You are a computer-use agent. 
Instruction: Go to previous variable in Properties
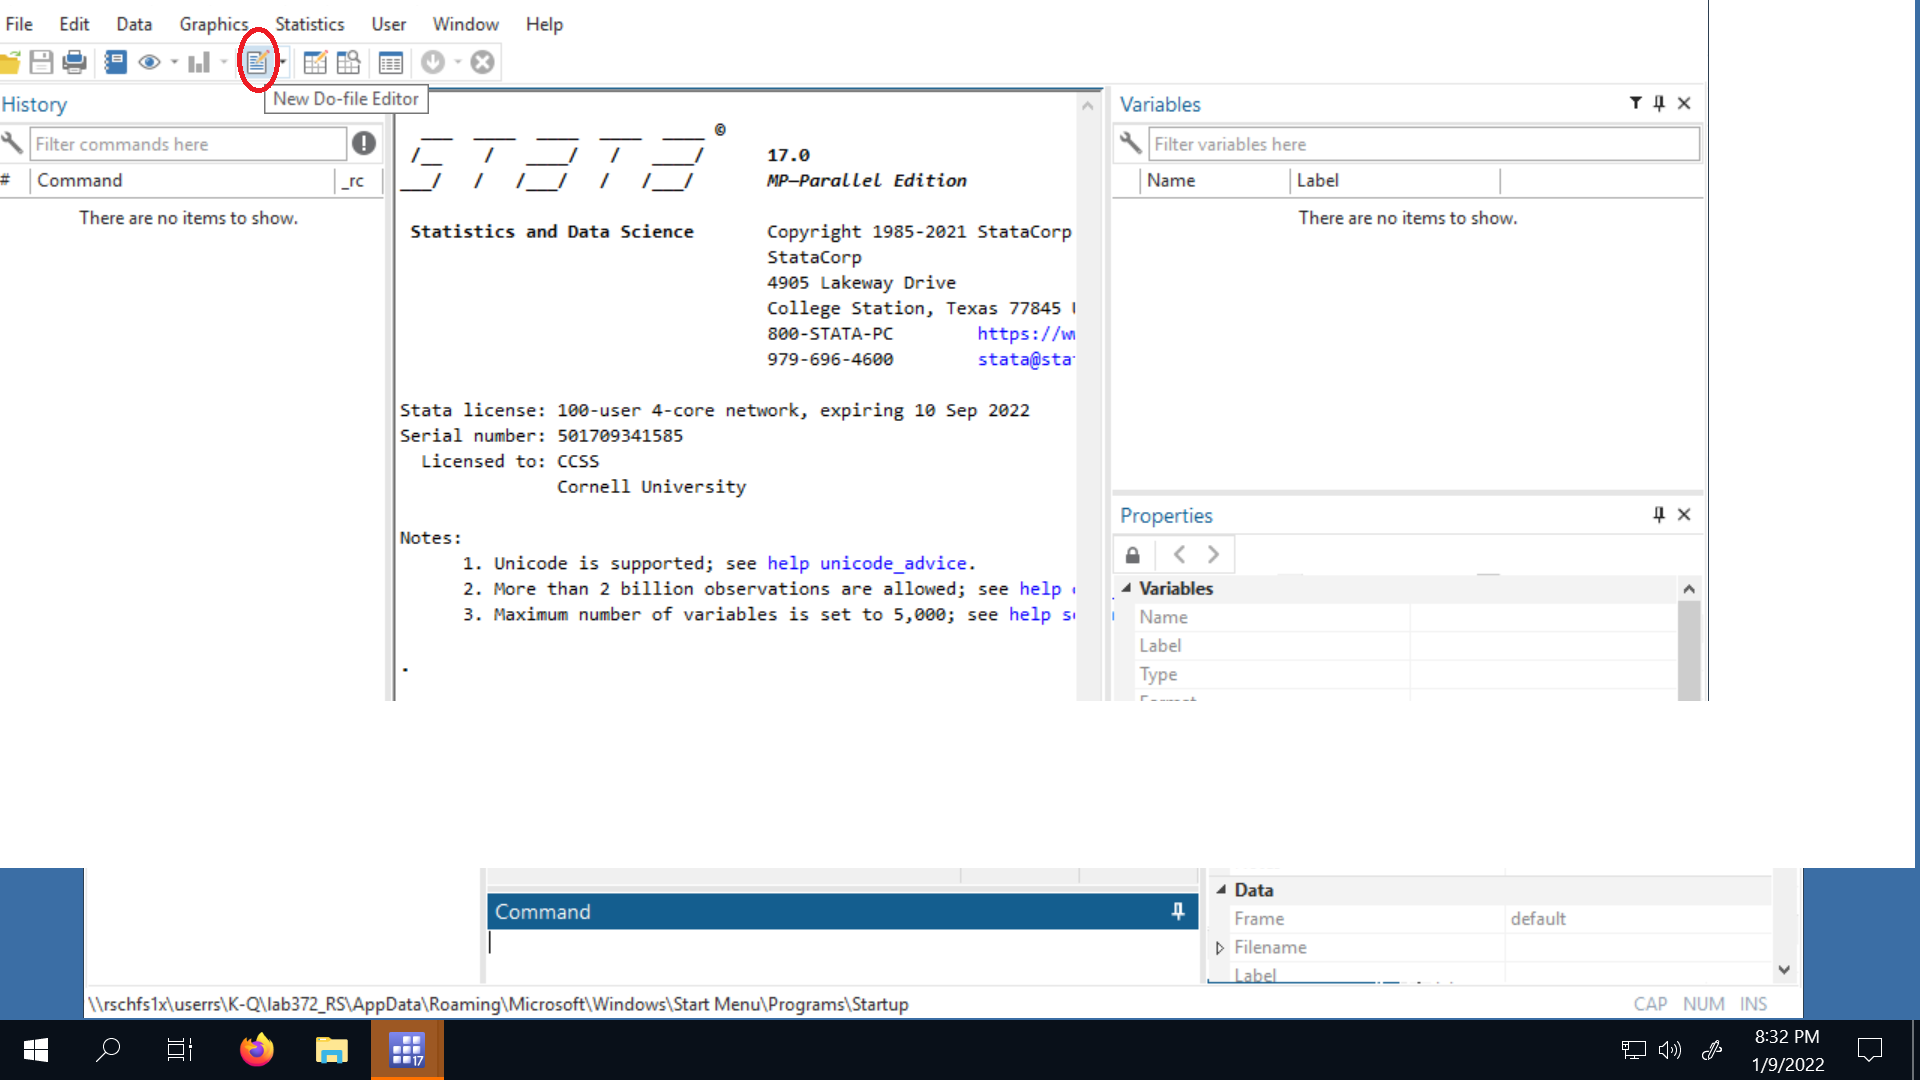pos(1179,554)
